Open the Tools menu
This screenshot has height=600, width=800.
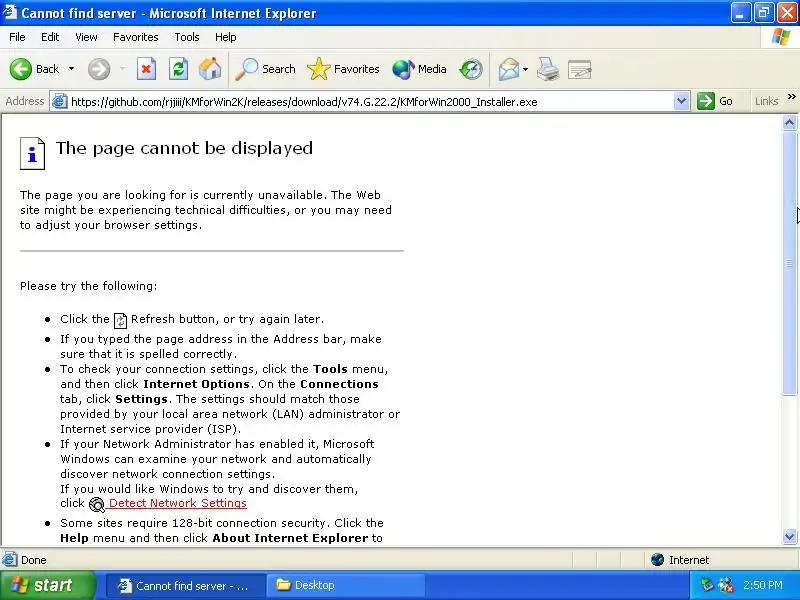point(187,37)
